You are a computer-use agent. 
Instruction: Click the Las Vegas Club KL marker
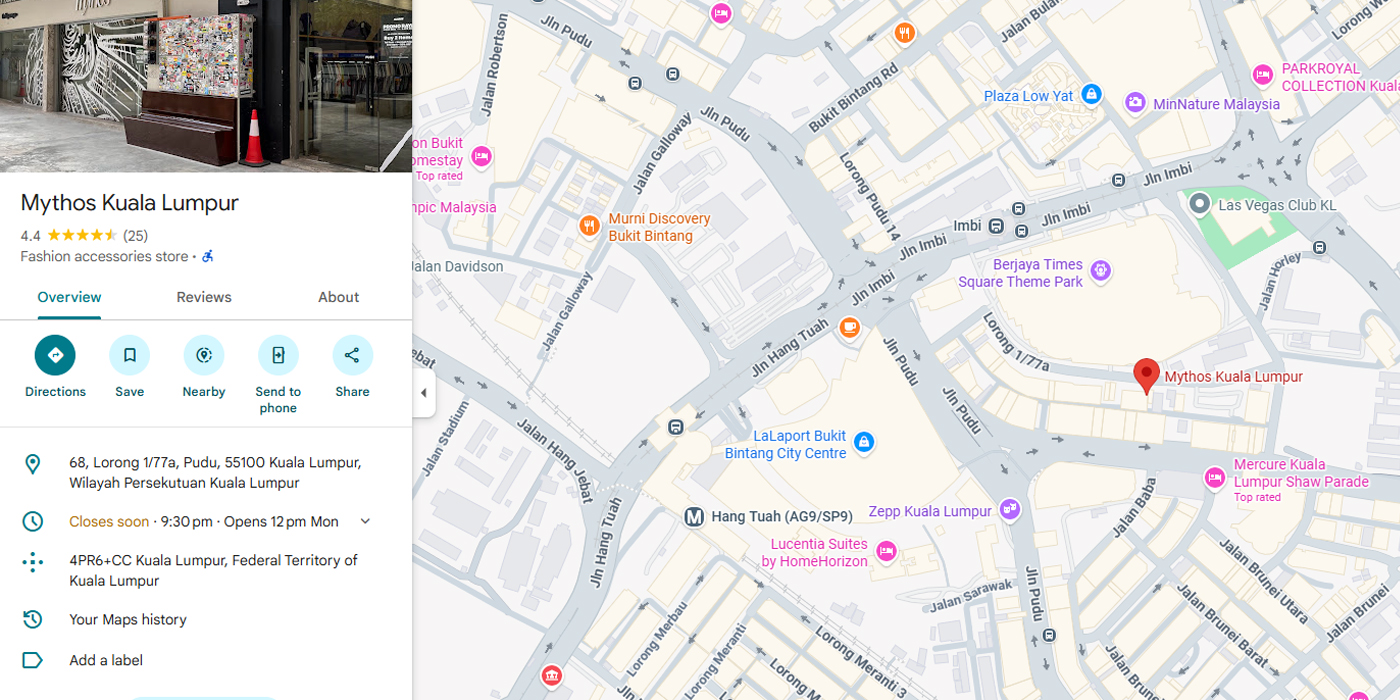(1200, 204)
